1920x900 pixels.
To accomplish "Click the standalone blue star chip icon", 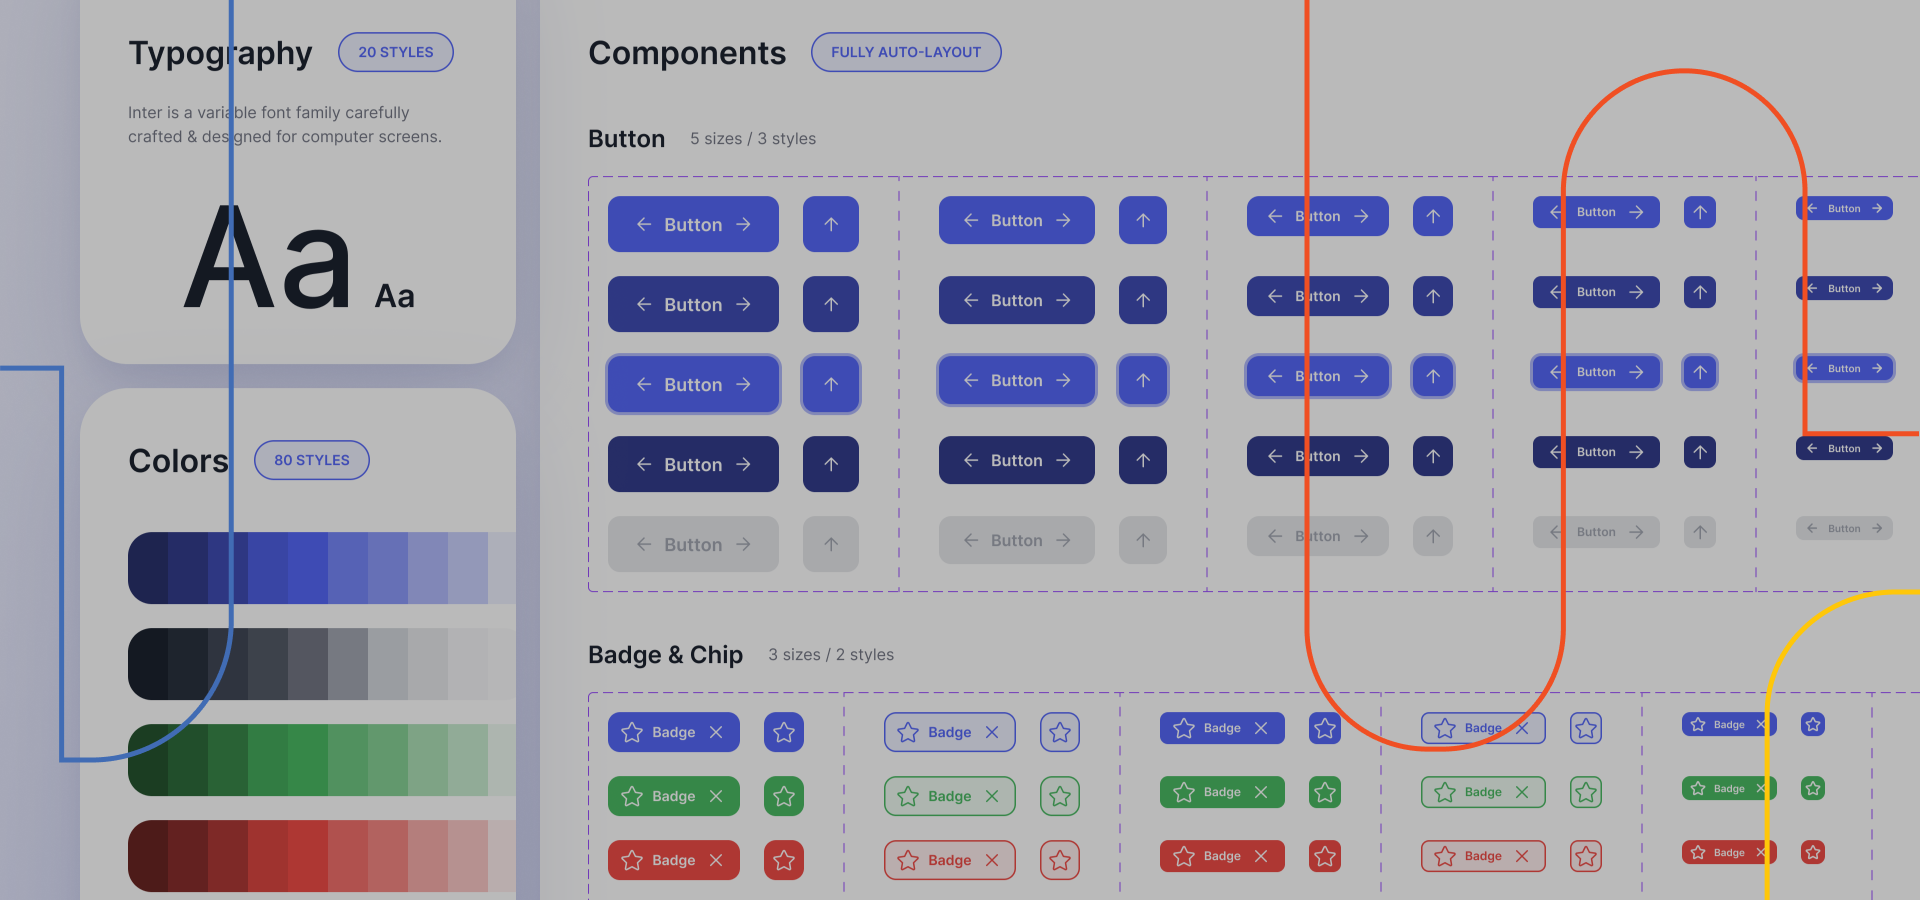I will tap(784, 732).
